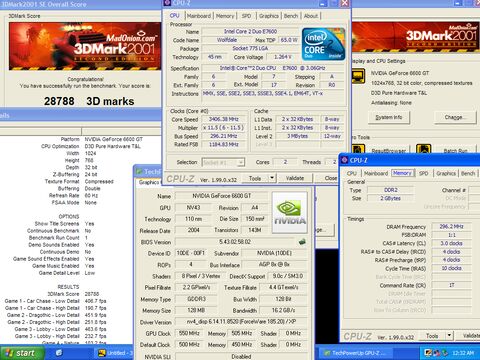Image resolution: width=480 pixels, height=360 pixels.
Task: Click the Name field Intel Core 2 Duo E7600
Action: 250,31
